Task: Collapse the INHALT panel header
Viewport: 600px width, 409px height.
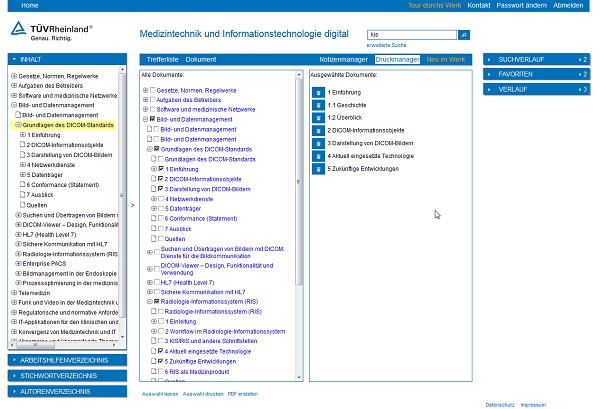Action: [x=67, y=59]
